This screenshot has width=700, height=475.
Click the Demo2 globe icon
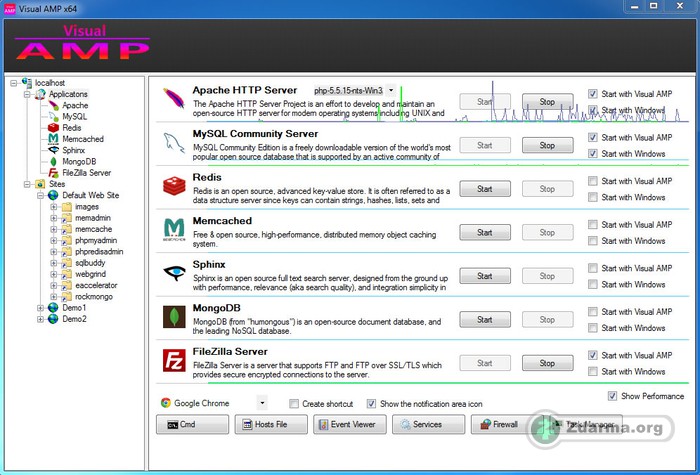(x=53, y=319)
